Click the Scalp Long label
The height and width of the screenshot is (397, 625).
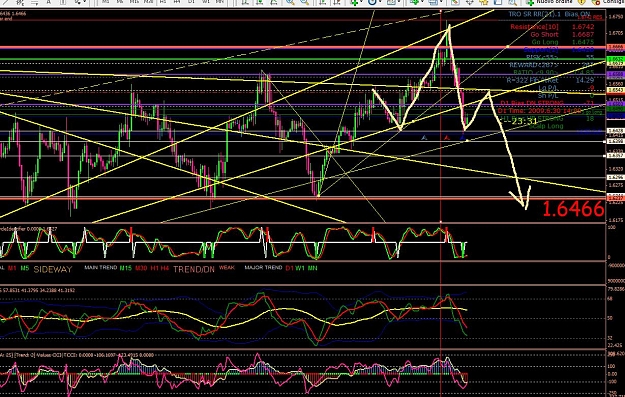(x=546, y=126)
